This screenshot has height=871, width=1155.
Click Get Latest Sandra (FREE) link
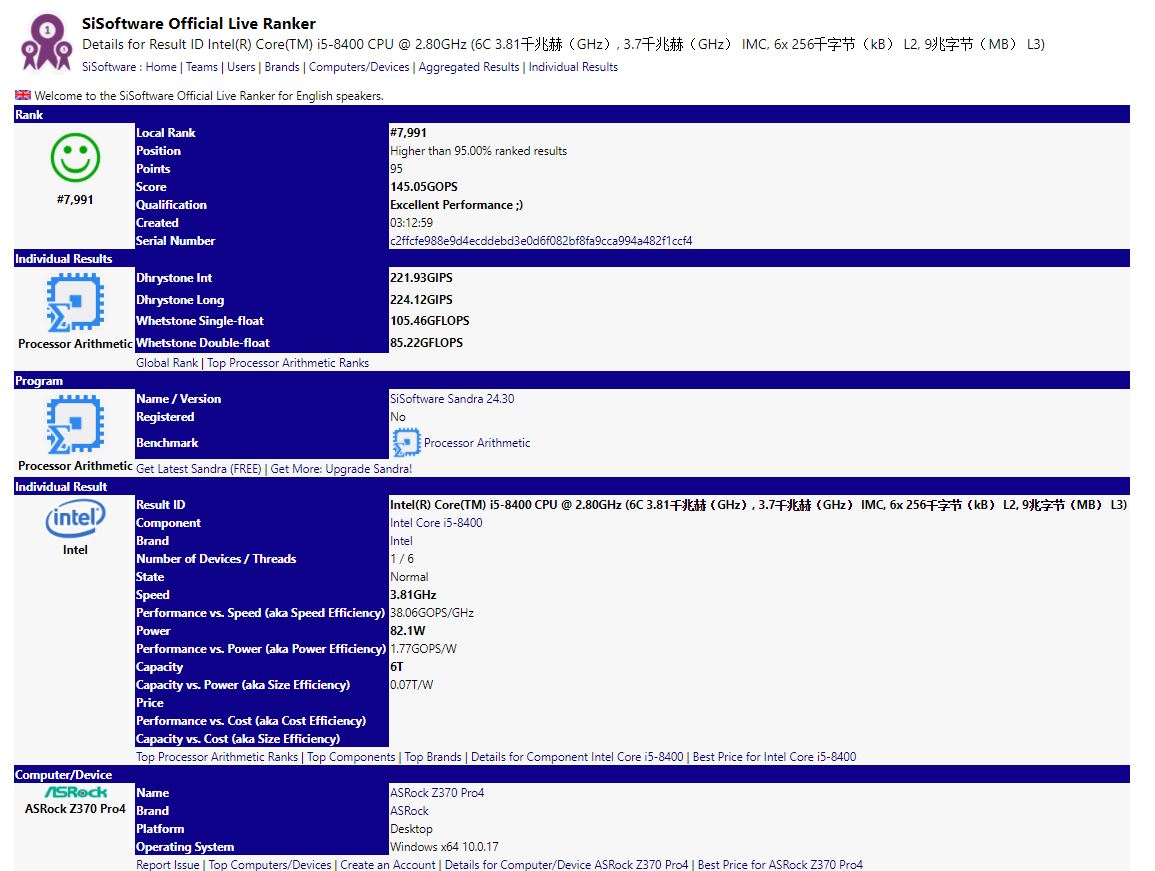pyautogui.click(x=199, y=469)
